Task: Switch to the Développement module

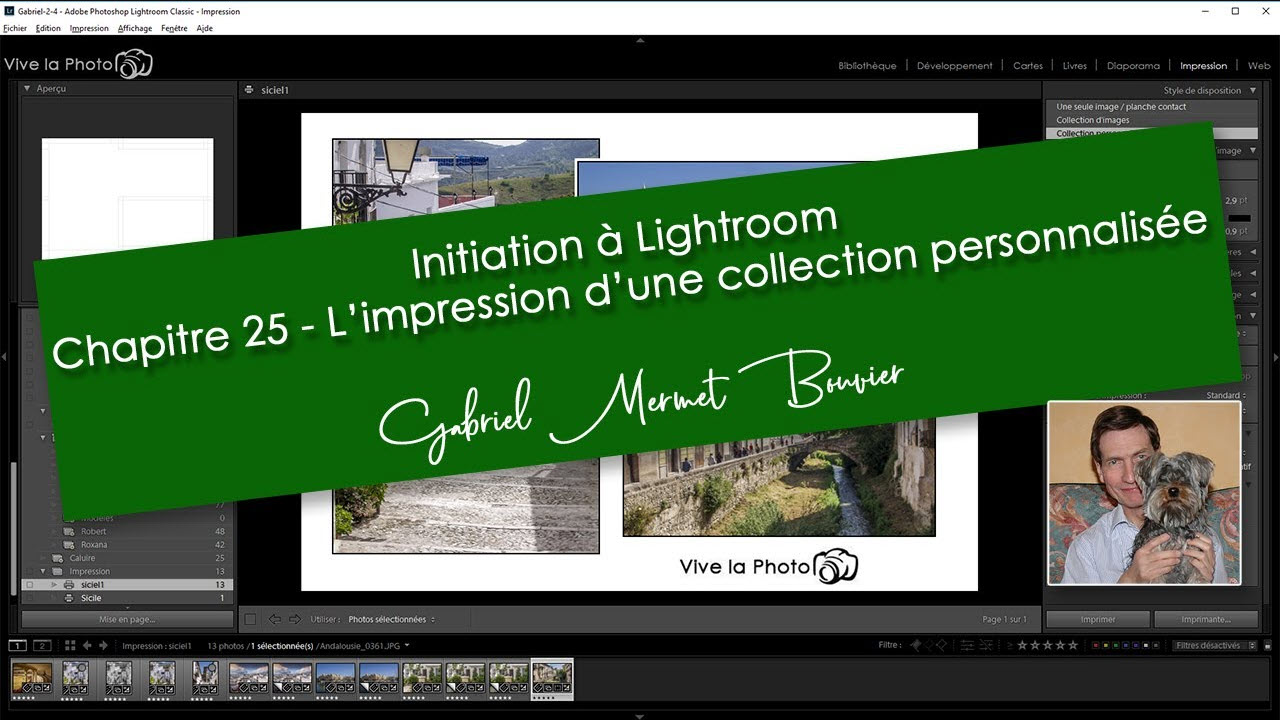Action: 954,66
